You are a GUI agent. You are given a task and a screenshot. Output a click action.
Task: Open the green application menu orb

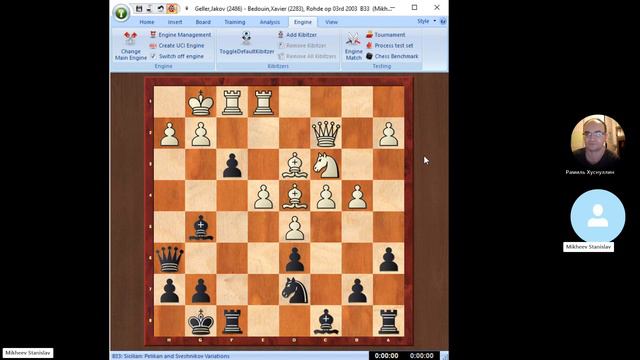coord(121,13)
